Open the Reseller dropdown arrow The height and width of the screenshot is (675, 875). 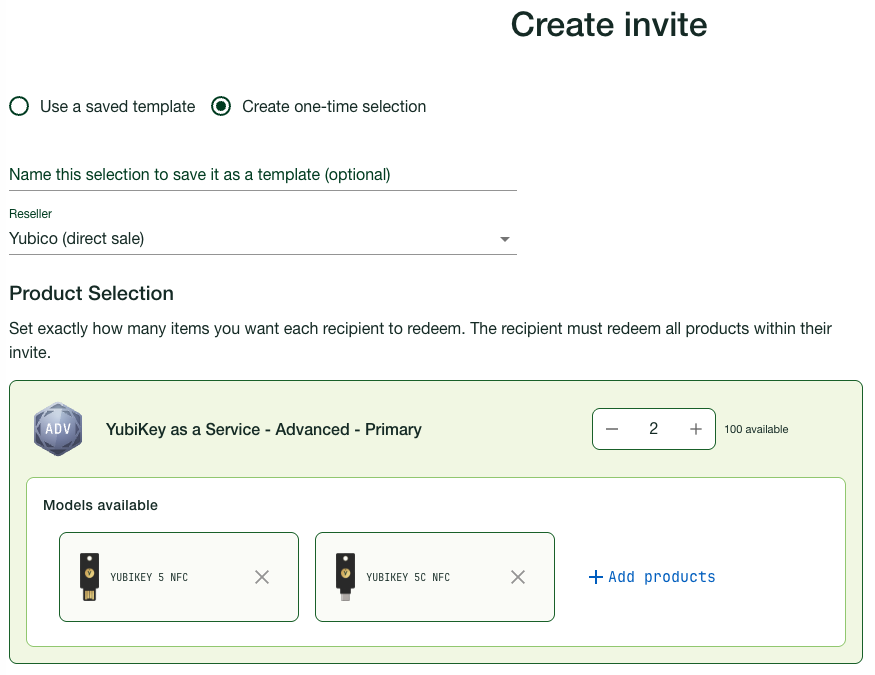(505, 240)
